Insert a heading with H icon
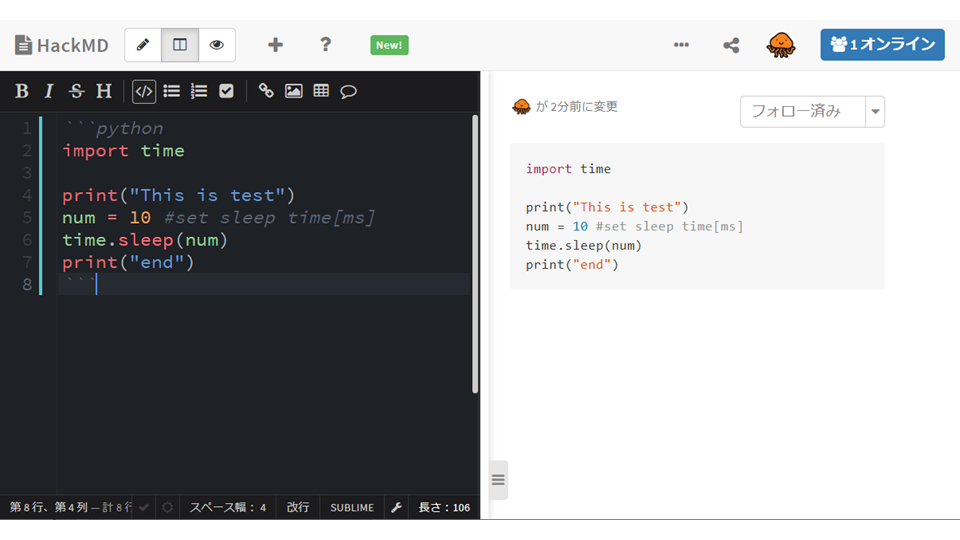Screen dimensions: 960x540 coord(104,91)
